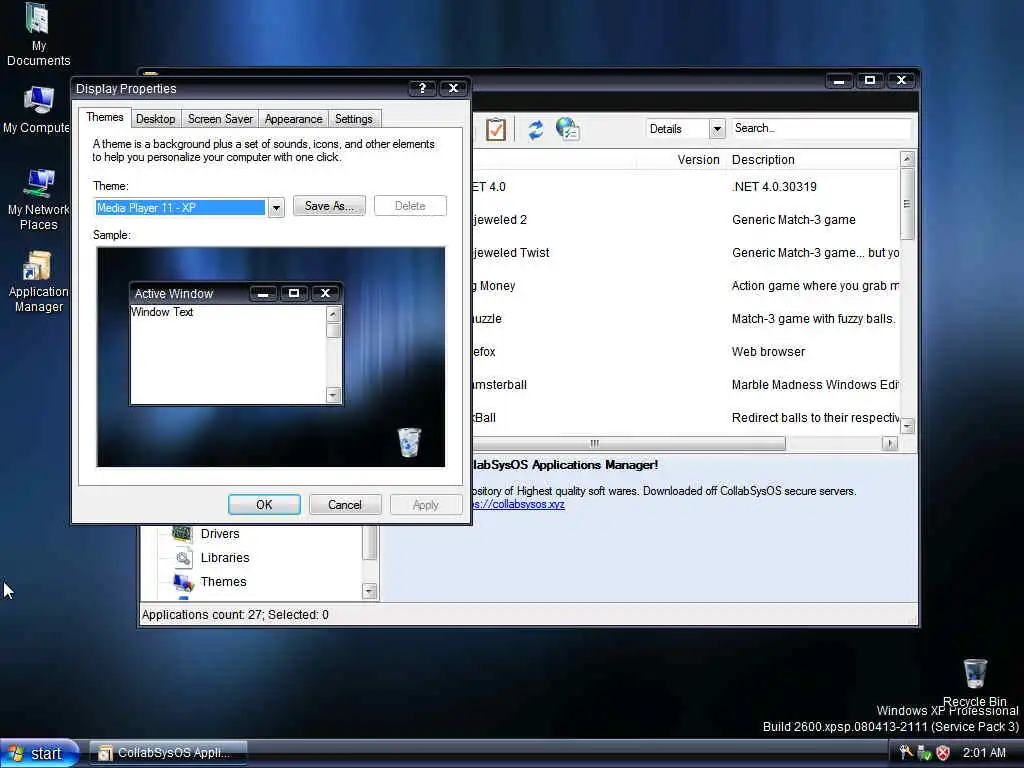Open the collabsysos.xyz link
Screen dimensions: 1024x768
click(x=519, y=504)
